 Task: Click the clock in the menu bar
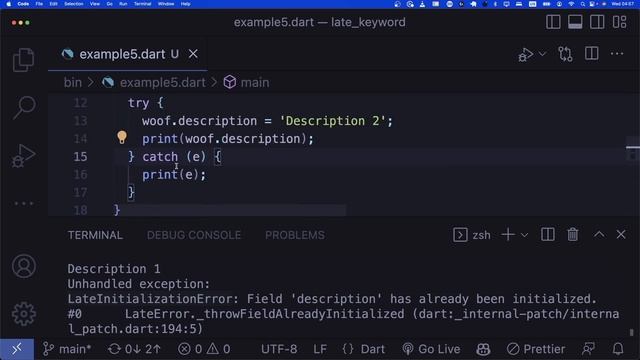[x=622, y=4]
